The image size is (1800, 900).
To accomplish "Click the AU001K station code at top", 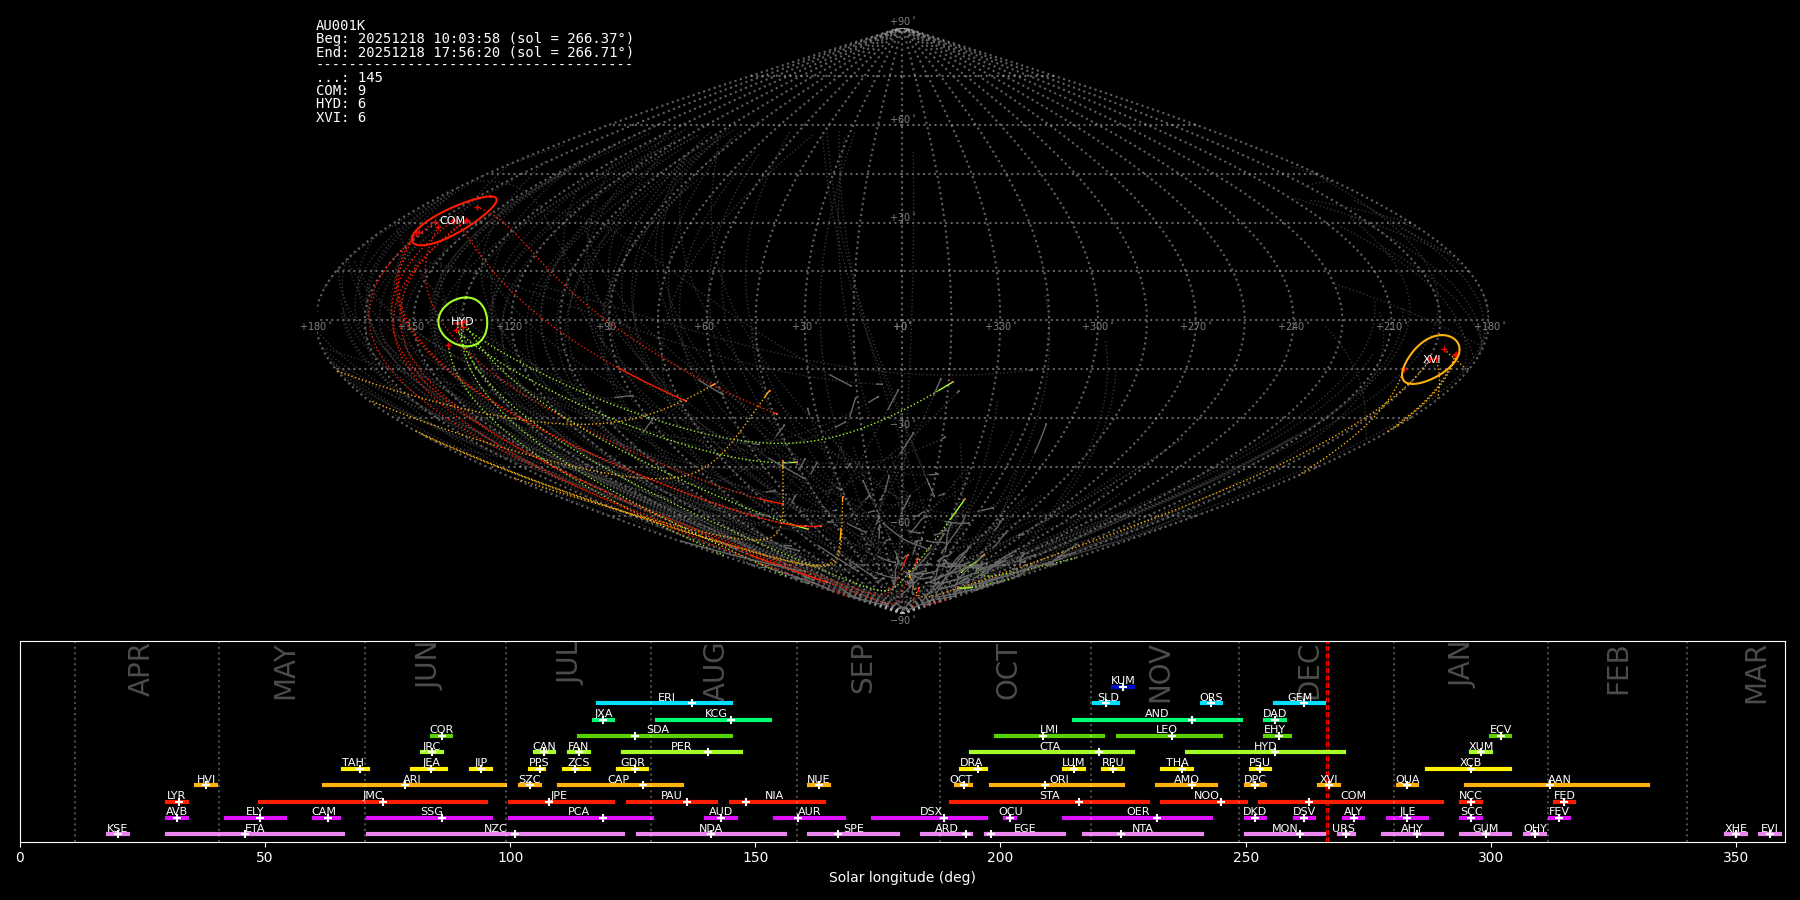I will pos(340,26).
